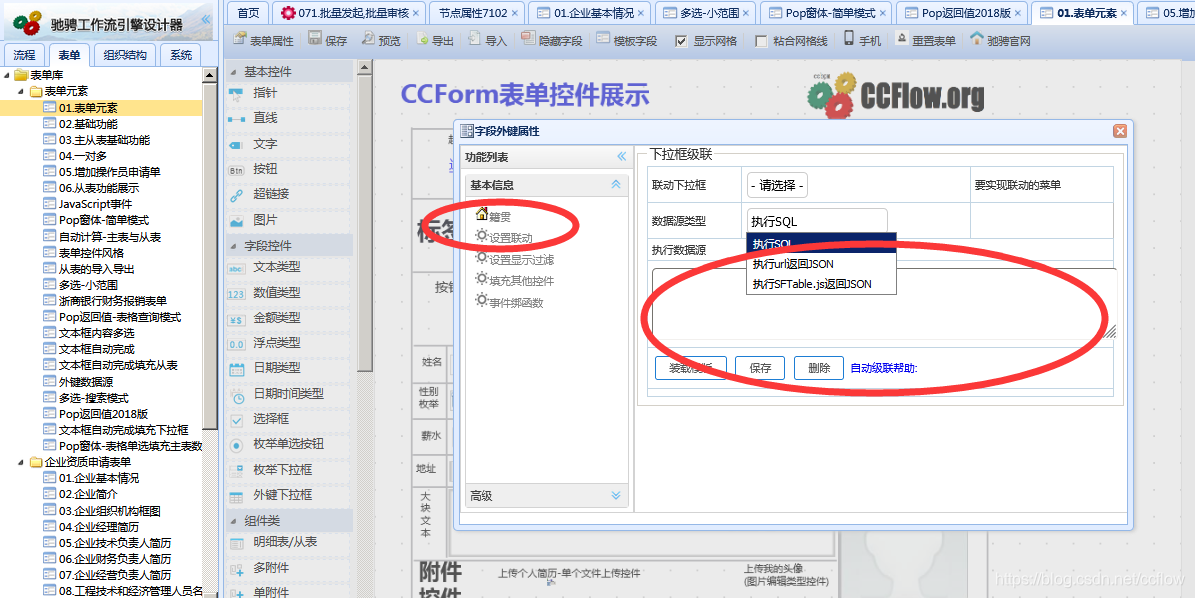Expand the 高级 accordion panel

(616, 496)
